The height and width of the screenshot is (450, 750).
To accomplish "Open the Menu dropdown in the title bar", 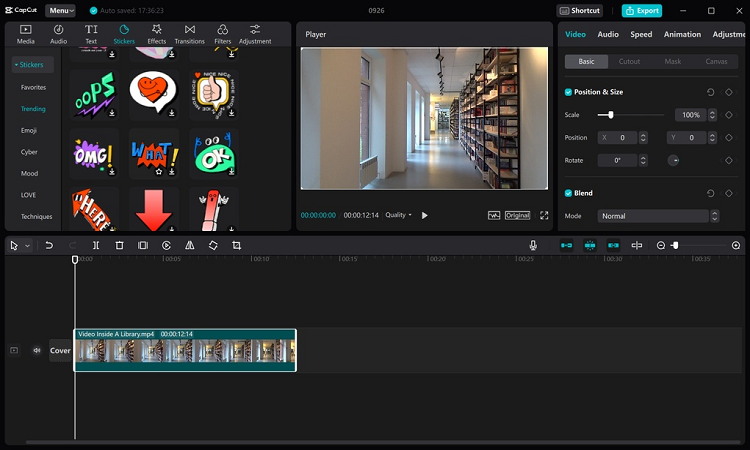I will click(x=60, y=10).
